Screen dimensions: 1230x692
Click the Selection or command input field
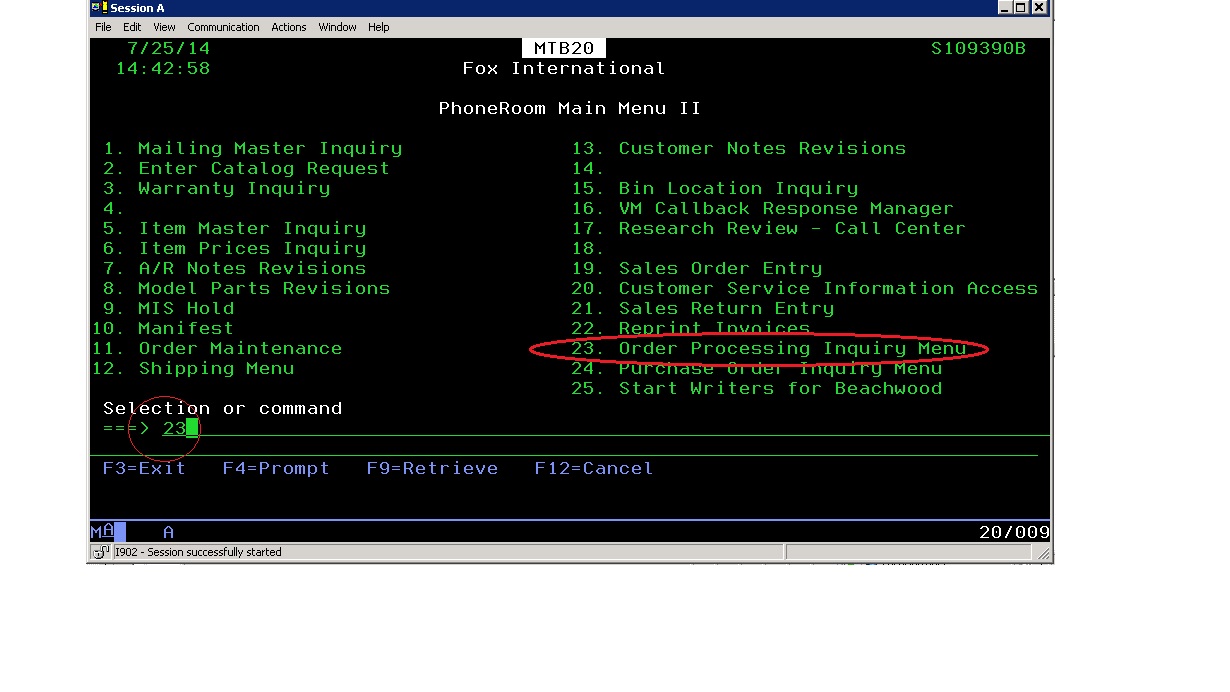coord(400,428)
